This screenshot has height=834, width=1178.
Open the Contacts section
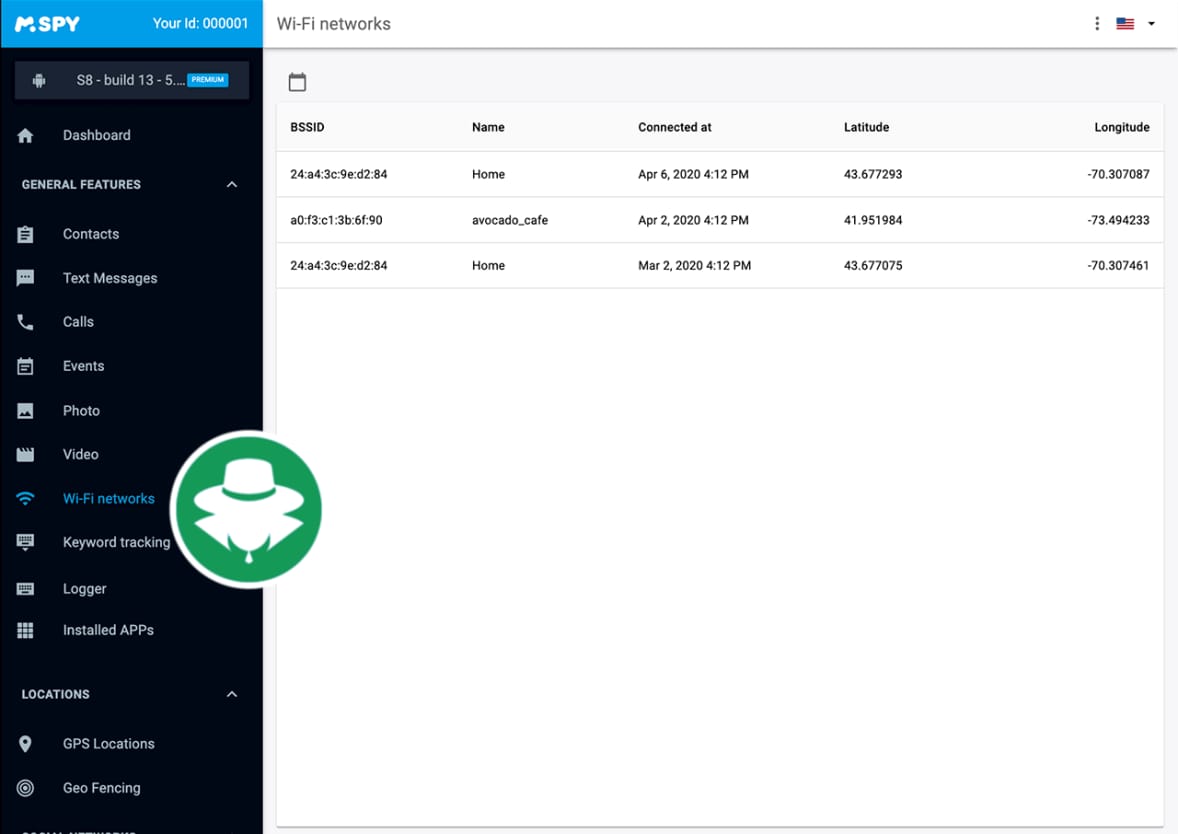coord(90,233)
